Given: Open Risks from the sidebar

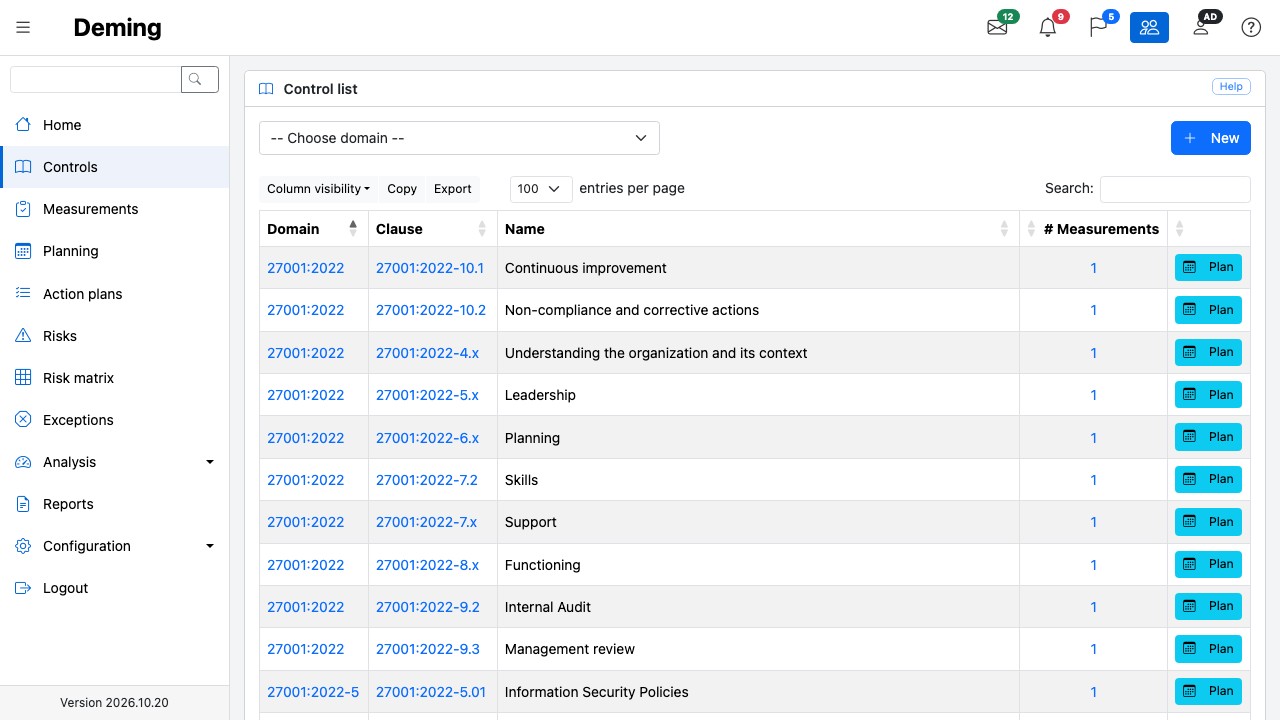Looking at the screenshot, I should pyautogui.click(x=115, y=336).
